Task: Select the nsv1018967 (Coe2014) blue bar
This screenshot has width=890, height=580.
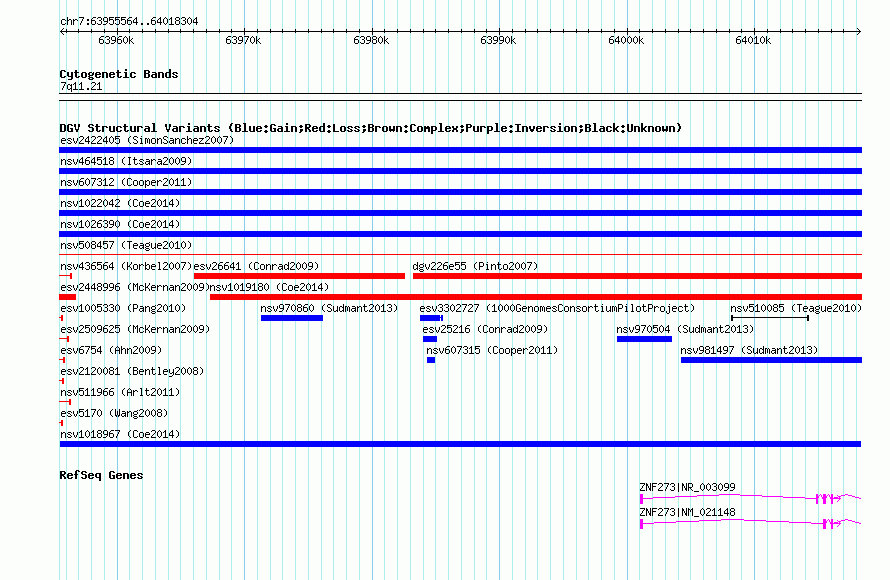Action: coord(460,444)
